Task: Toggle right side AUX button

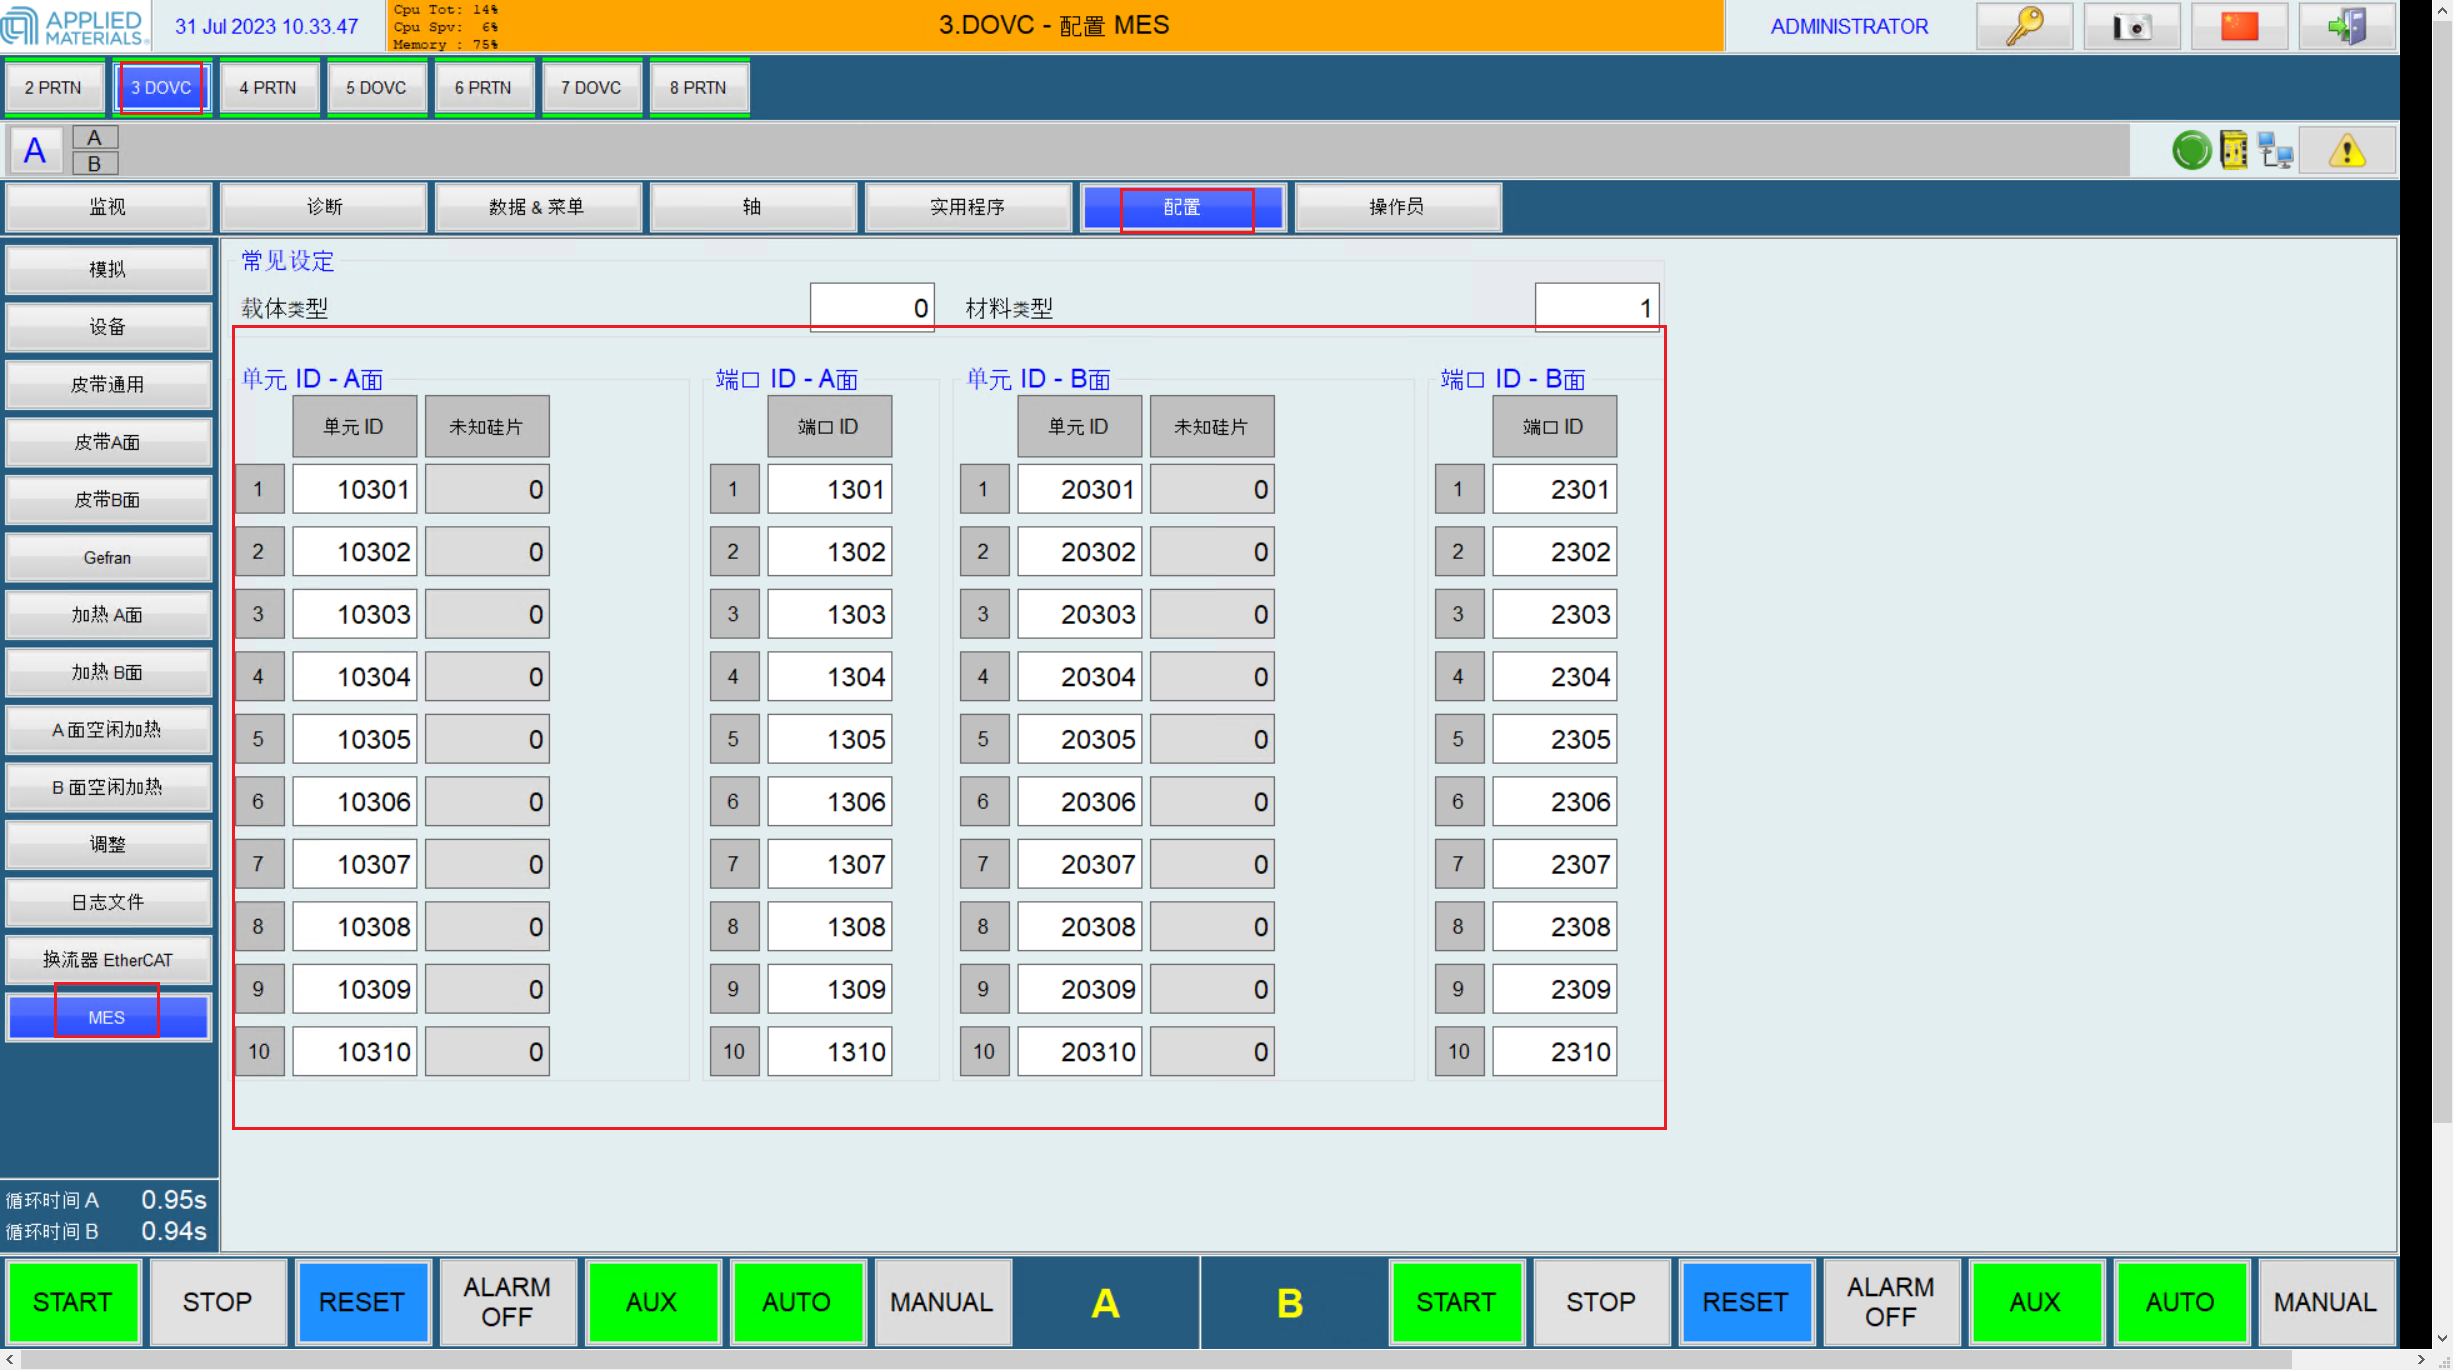Action: tap(2035, 1302)
